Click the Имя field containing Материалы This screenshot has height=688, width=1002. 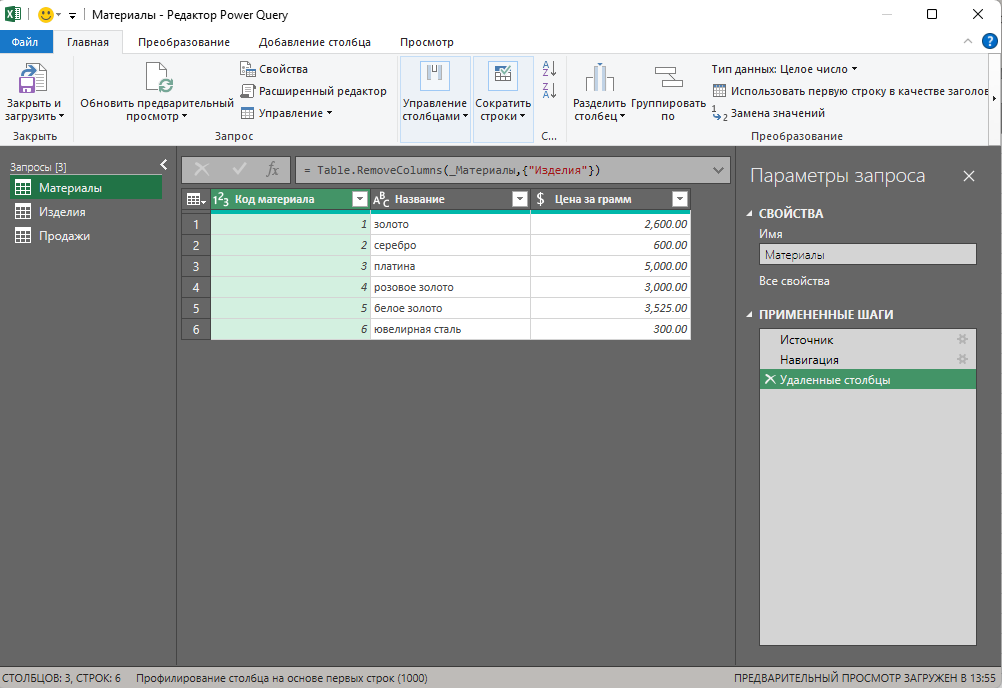pyautogui.click(x=867, y=254)
